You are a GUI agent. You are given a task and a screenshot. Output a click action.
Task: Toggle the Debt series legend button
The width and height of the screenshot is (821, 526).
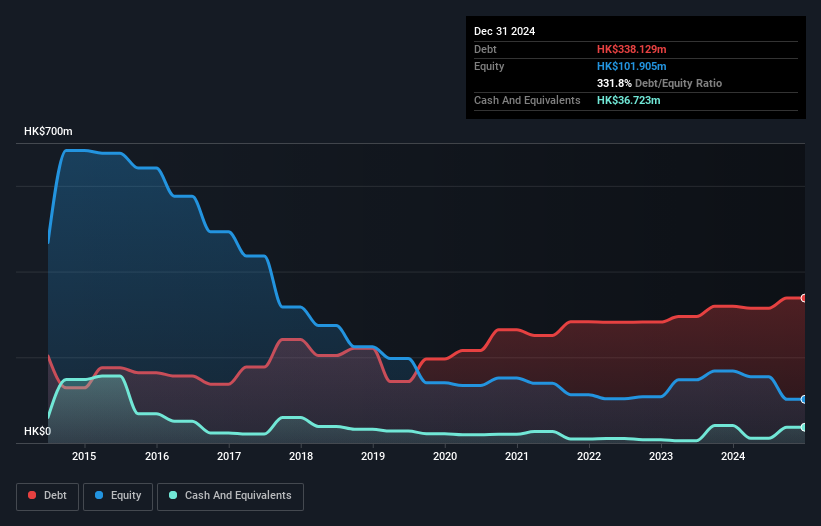(x=48, y=496)
